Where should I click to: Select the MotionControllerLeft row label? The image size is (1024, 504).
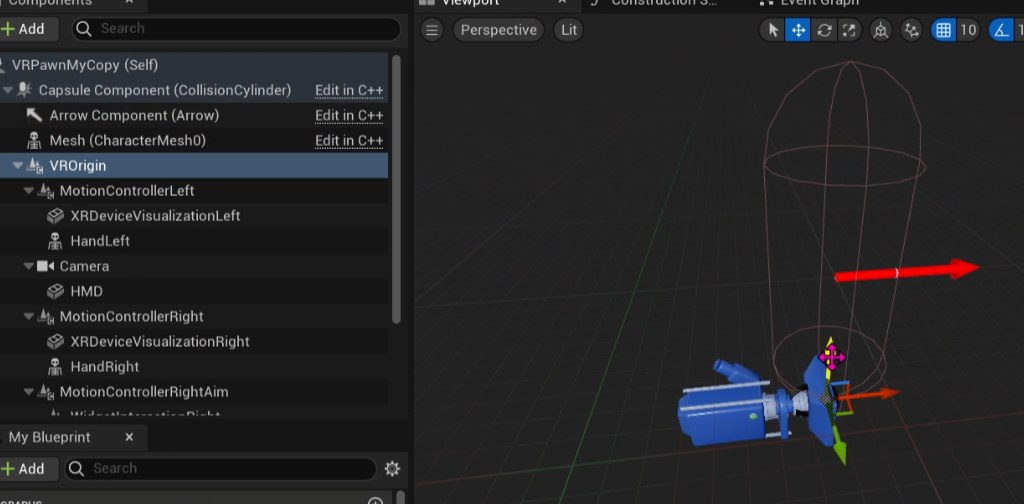pyautogui.click(x=127, y=191)
